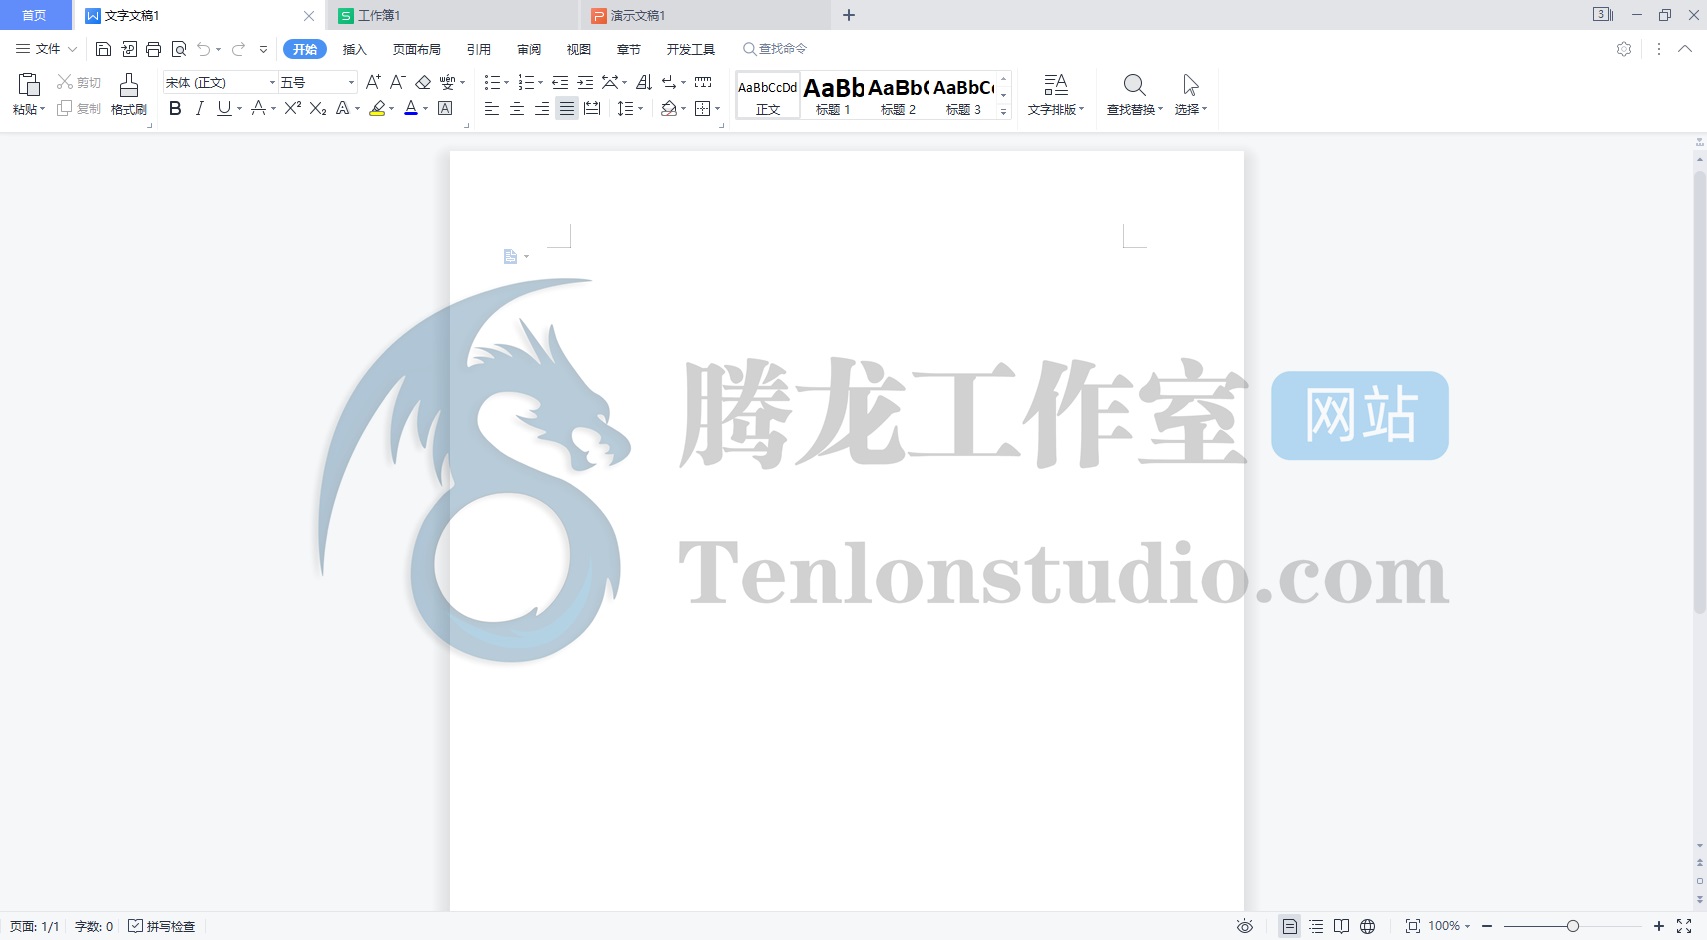1707x940 pixels.
Task: Open the 插入 (Insert) ribbon tab
Action: [354, 49]
